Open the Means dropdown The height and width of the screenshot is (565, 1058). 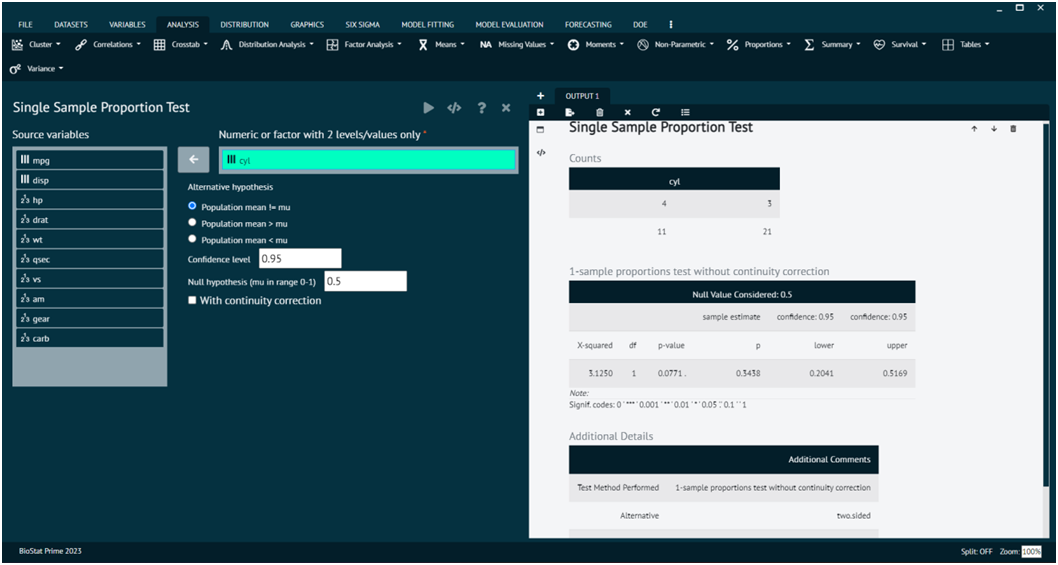[x=441, y=45]
